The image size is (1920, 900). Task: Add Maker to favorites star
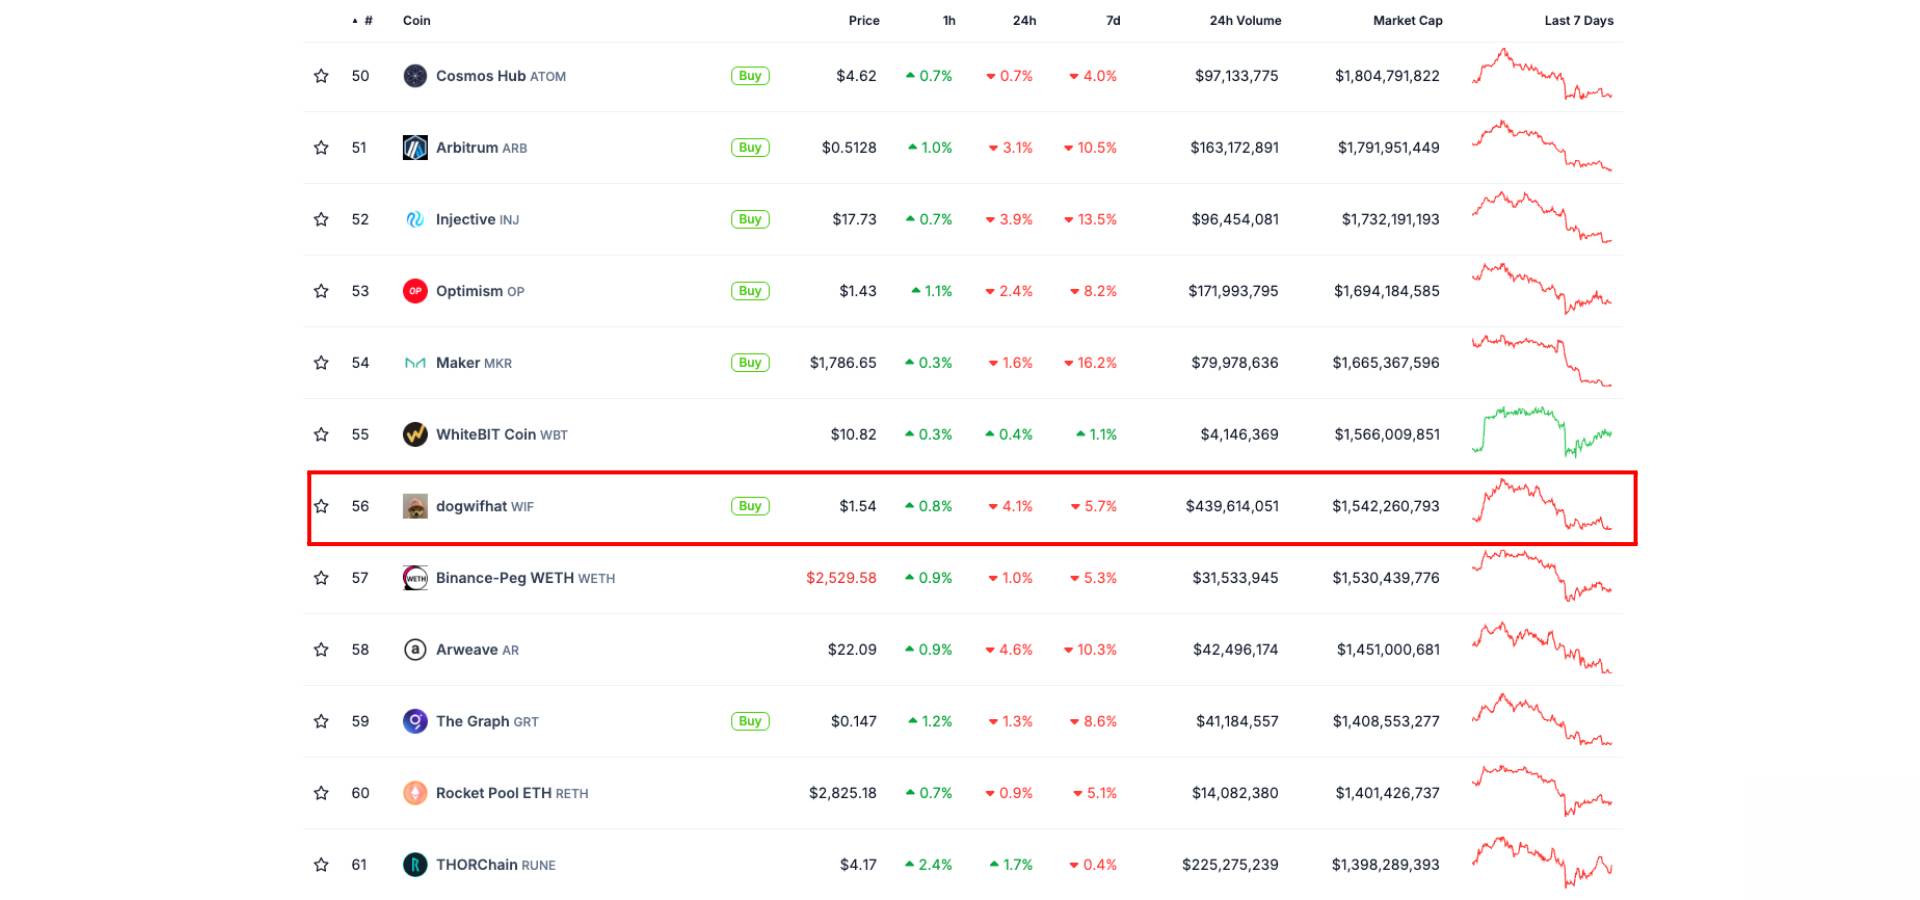[x=321, y=363]
